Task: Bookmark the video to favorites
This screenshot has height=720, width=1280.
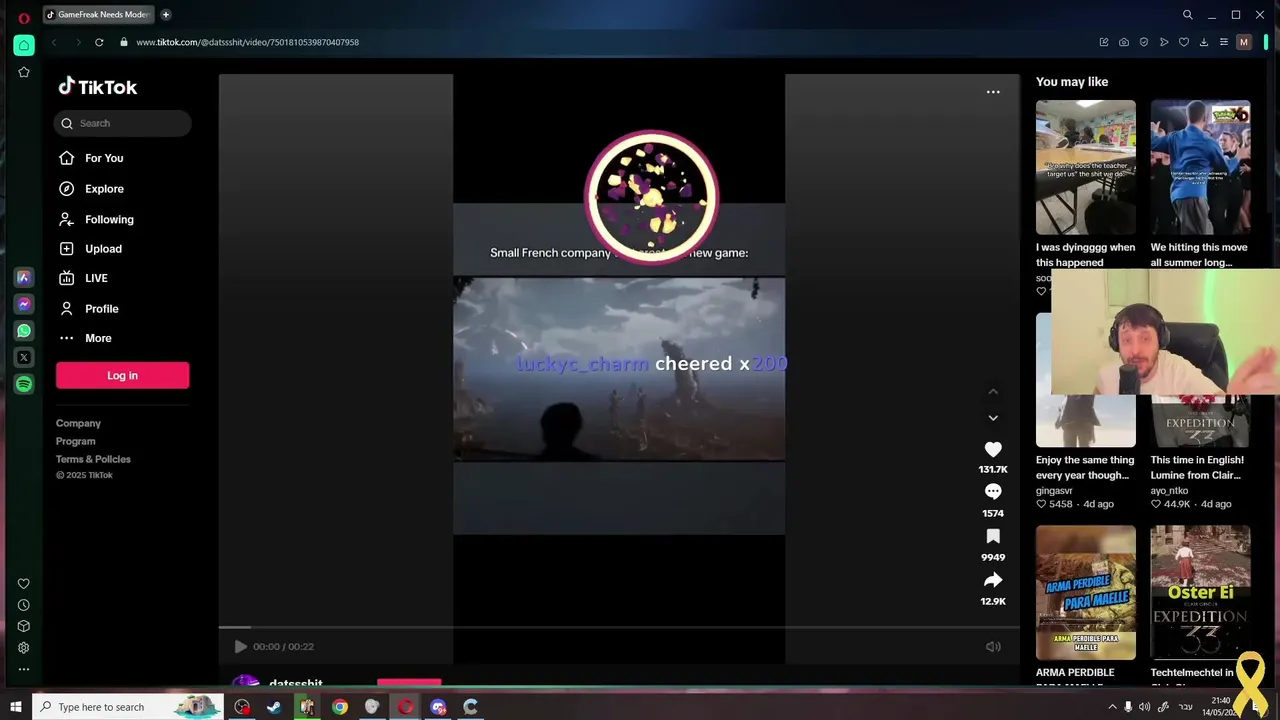Action: tap(993, 537)
